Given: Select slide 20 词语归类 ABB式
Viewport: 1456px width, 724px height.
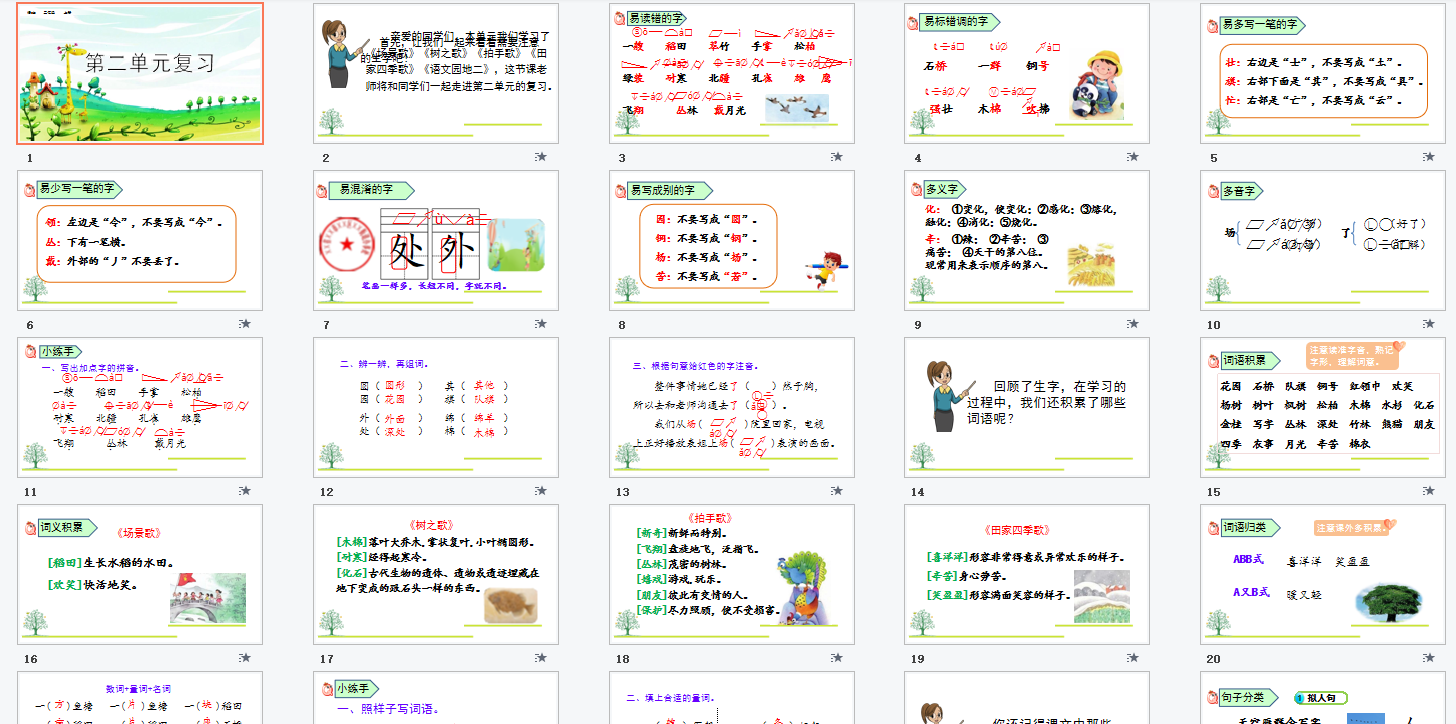Looking at the screenshot, I should [1324, 574].
